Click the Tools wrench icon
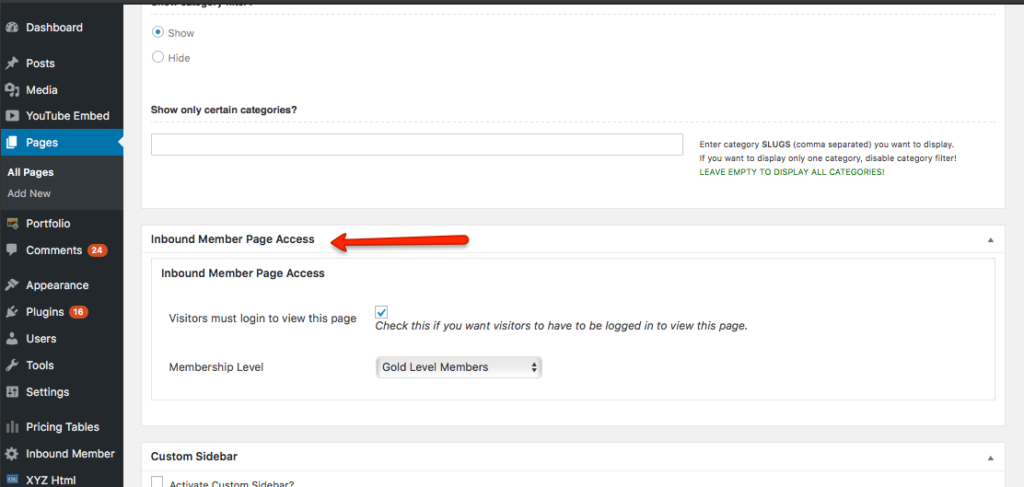 (x=11, y=366)
